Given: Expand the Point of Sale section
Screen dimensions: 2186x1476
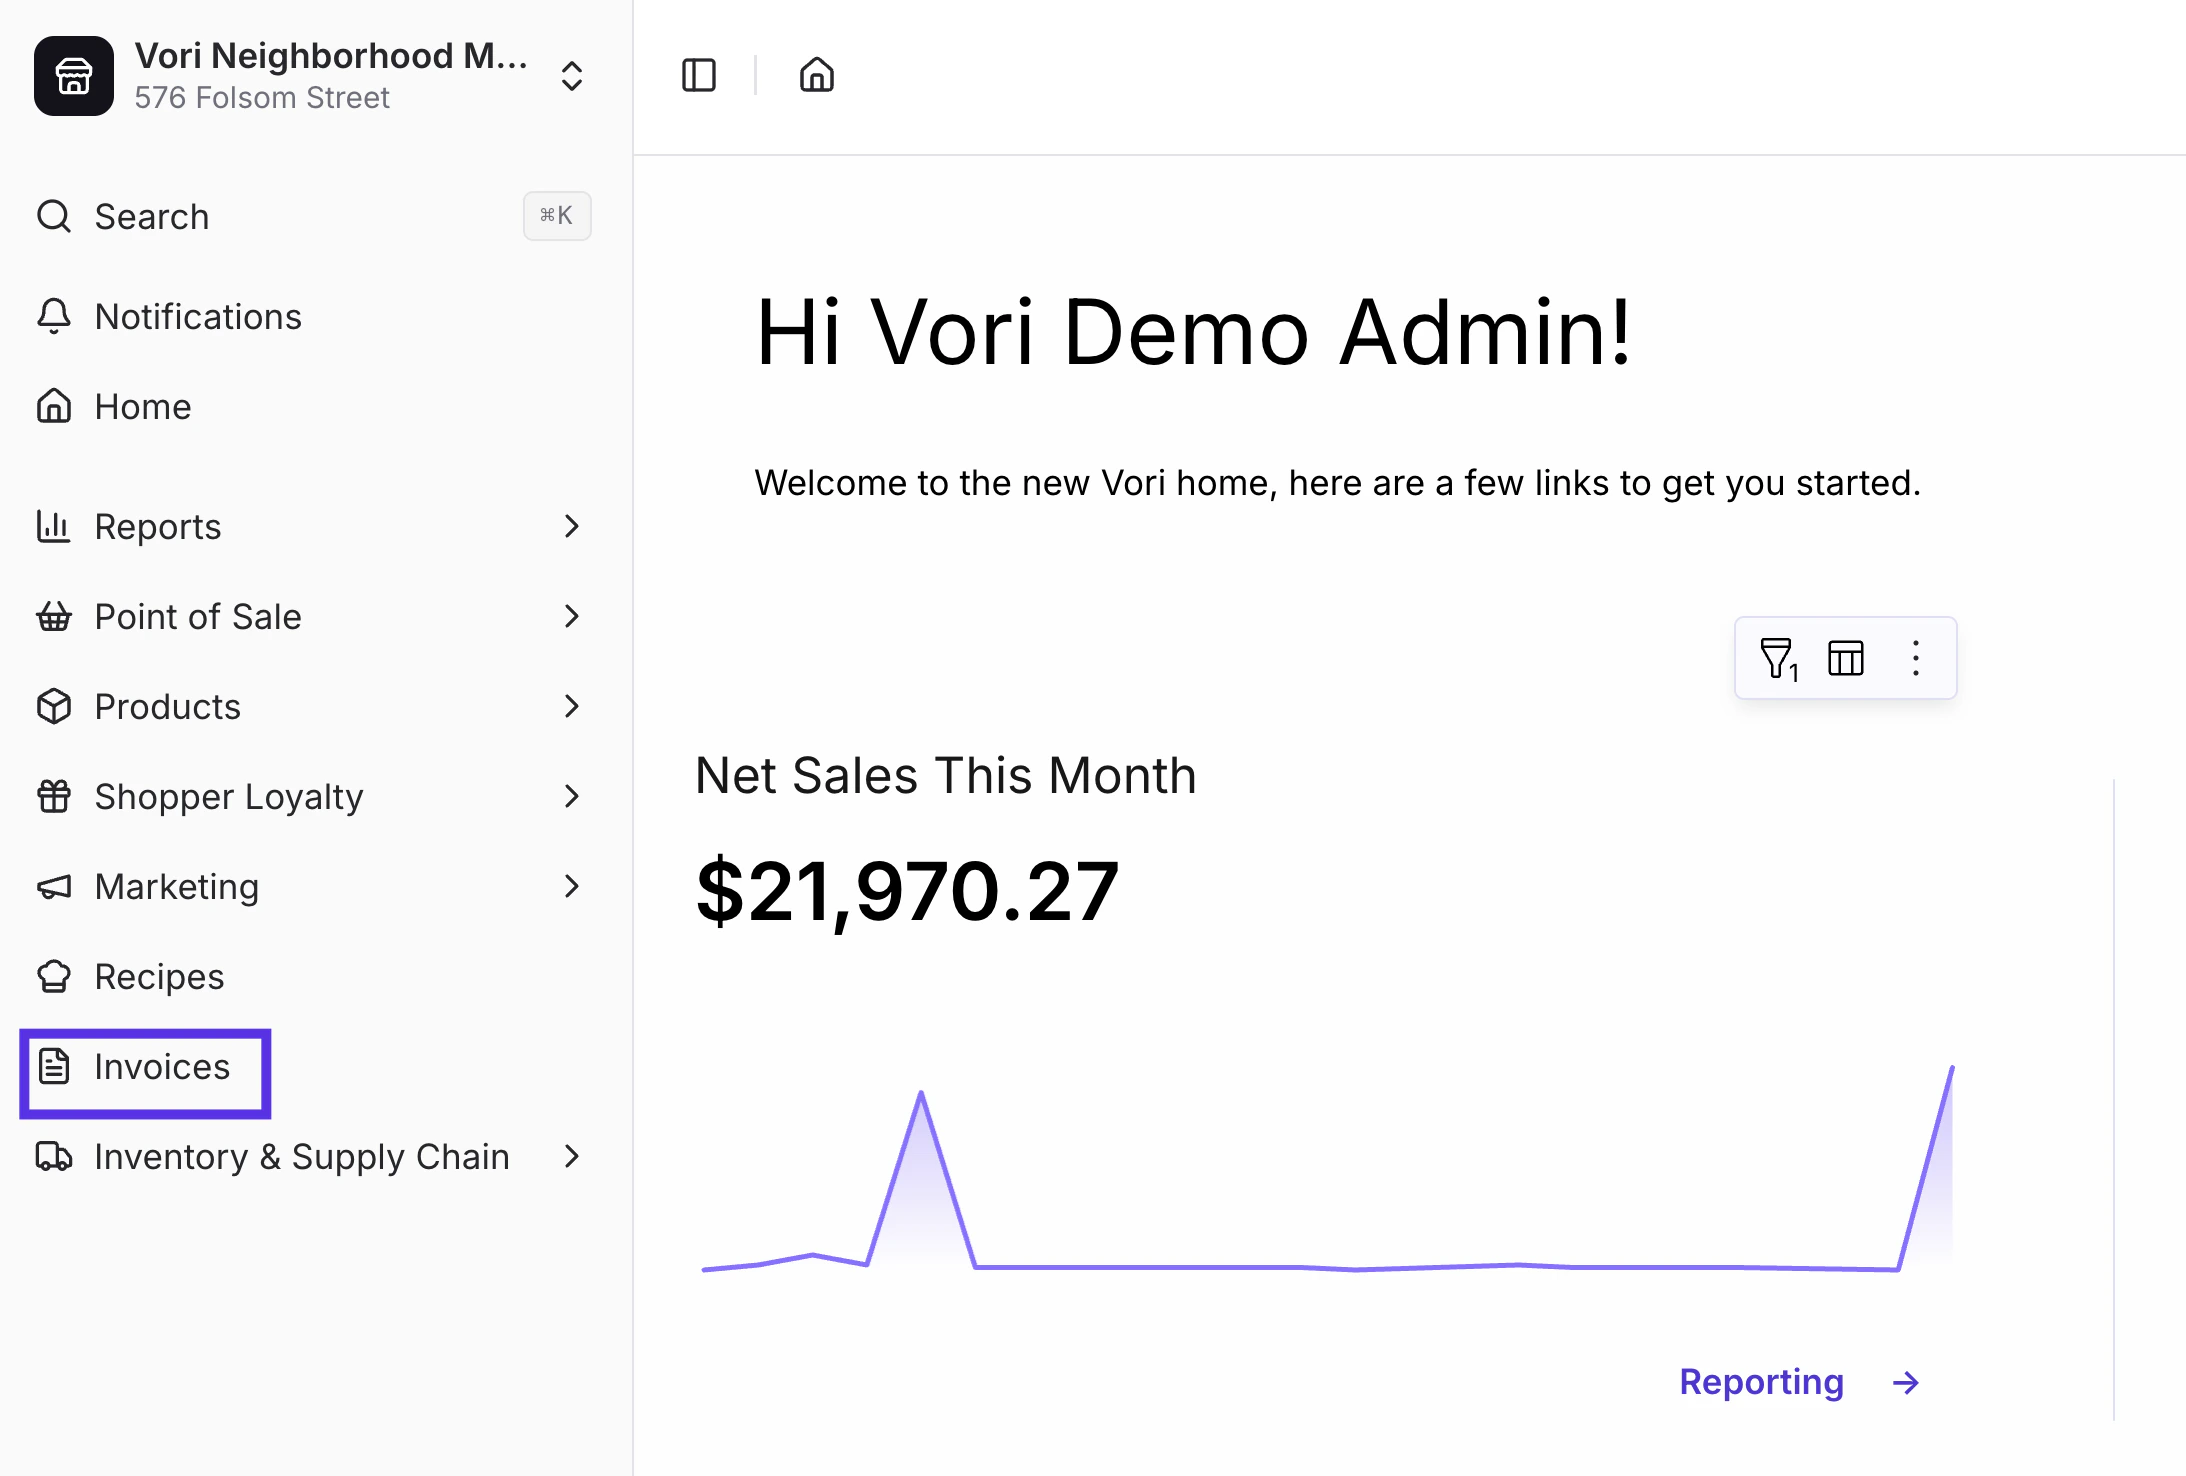Looking at the screenshot, I should [x=571, y=616].
